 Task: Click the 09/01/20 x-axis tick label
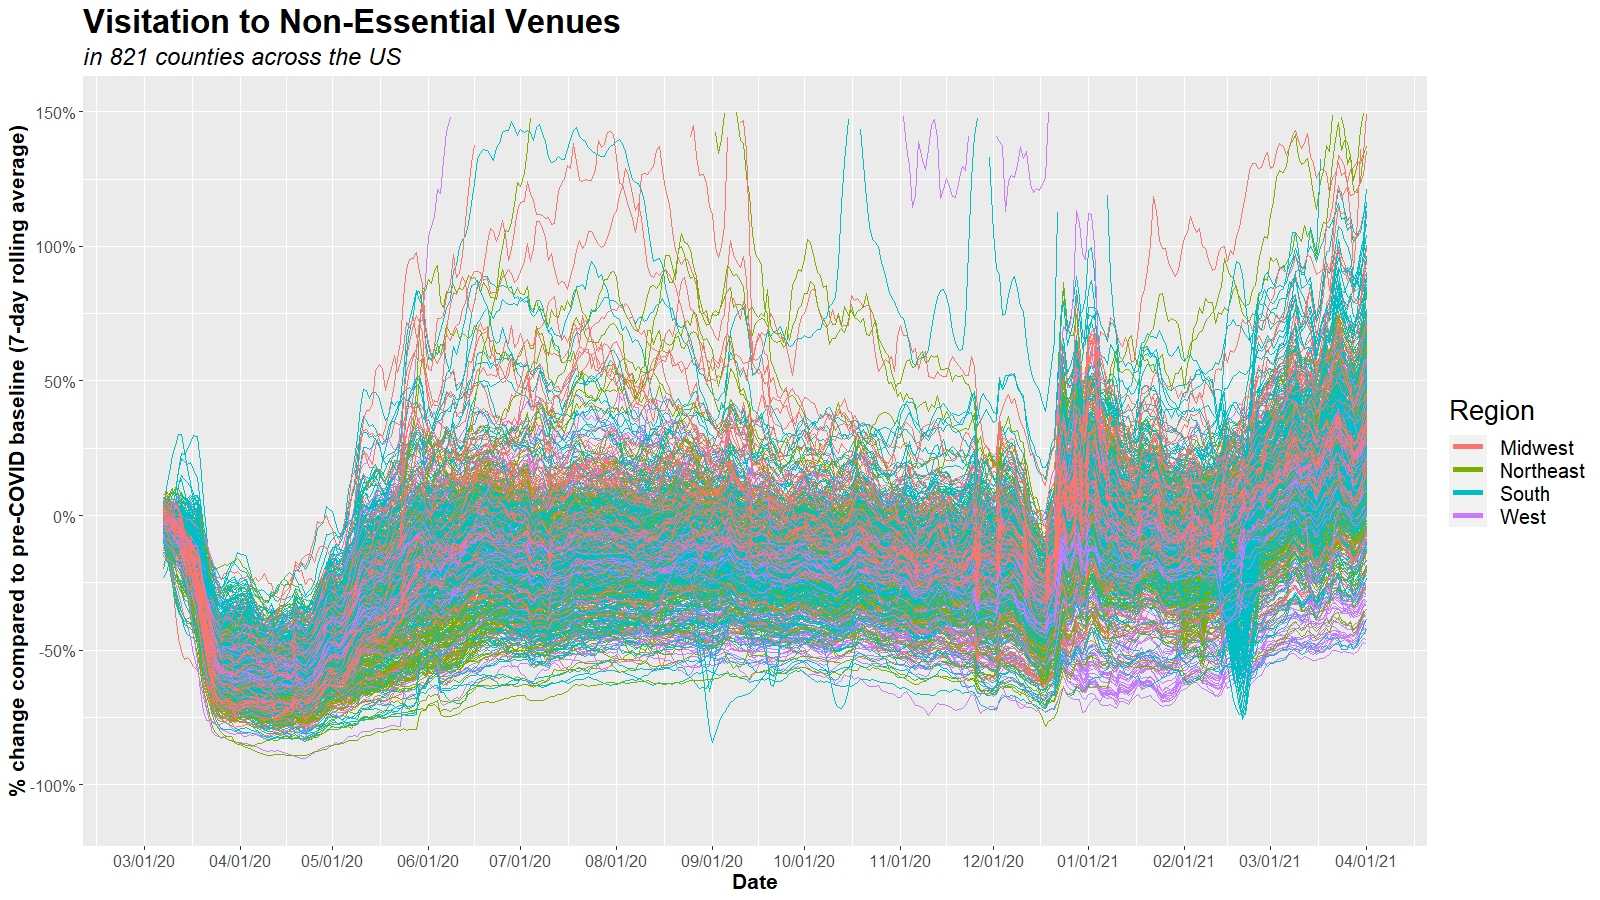(x=711, y=861)
